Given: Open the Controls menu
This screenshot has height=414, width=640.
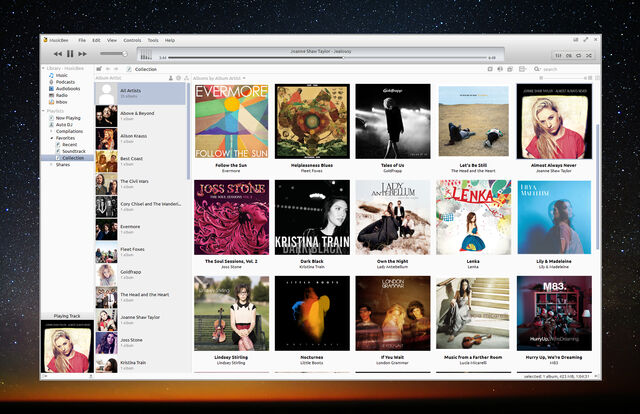Looking at the screenshot, I should point(132,40).
